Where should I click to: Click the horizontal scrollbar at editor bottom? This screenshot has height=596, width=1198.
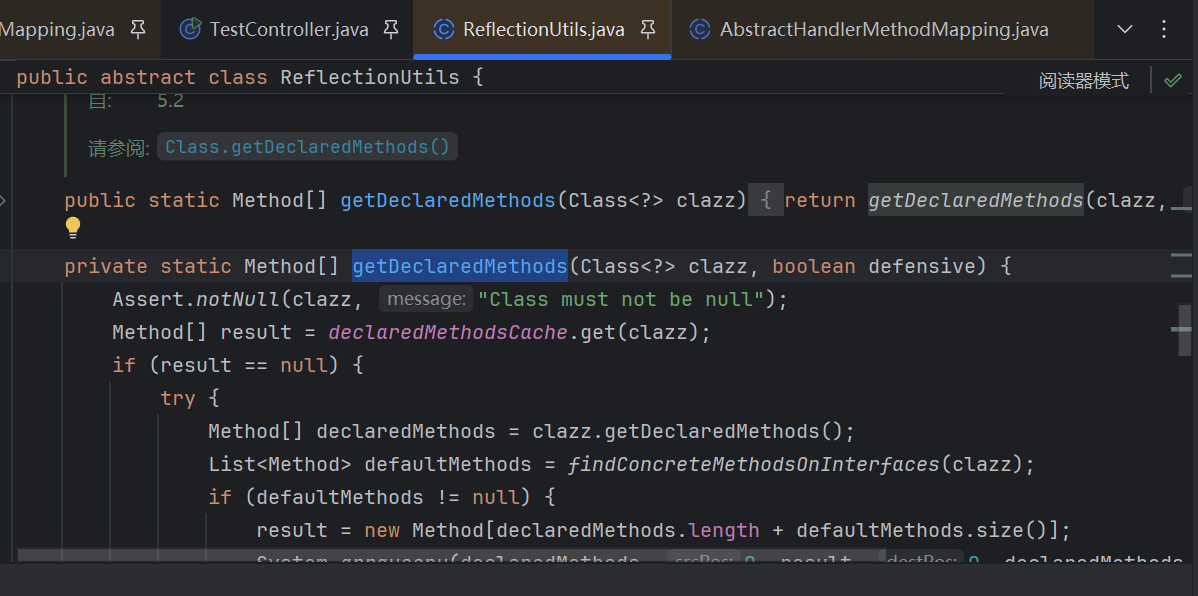coord(451,556)
